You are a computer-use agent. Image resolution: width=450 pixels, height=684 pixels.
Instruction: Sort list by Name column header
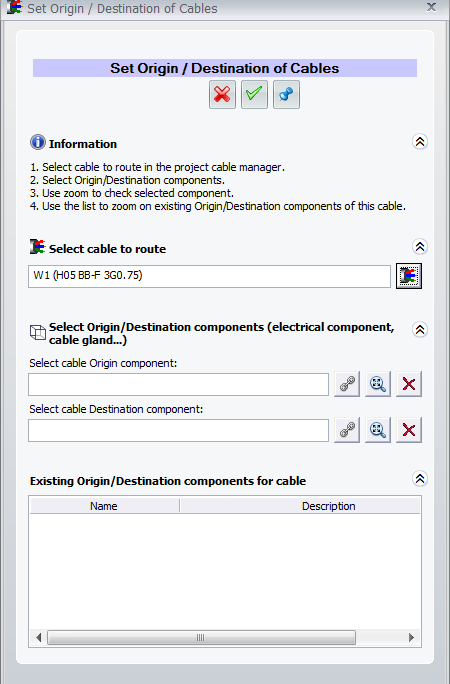pyautogui.click(x=104, y=506)
